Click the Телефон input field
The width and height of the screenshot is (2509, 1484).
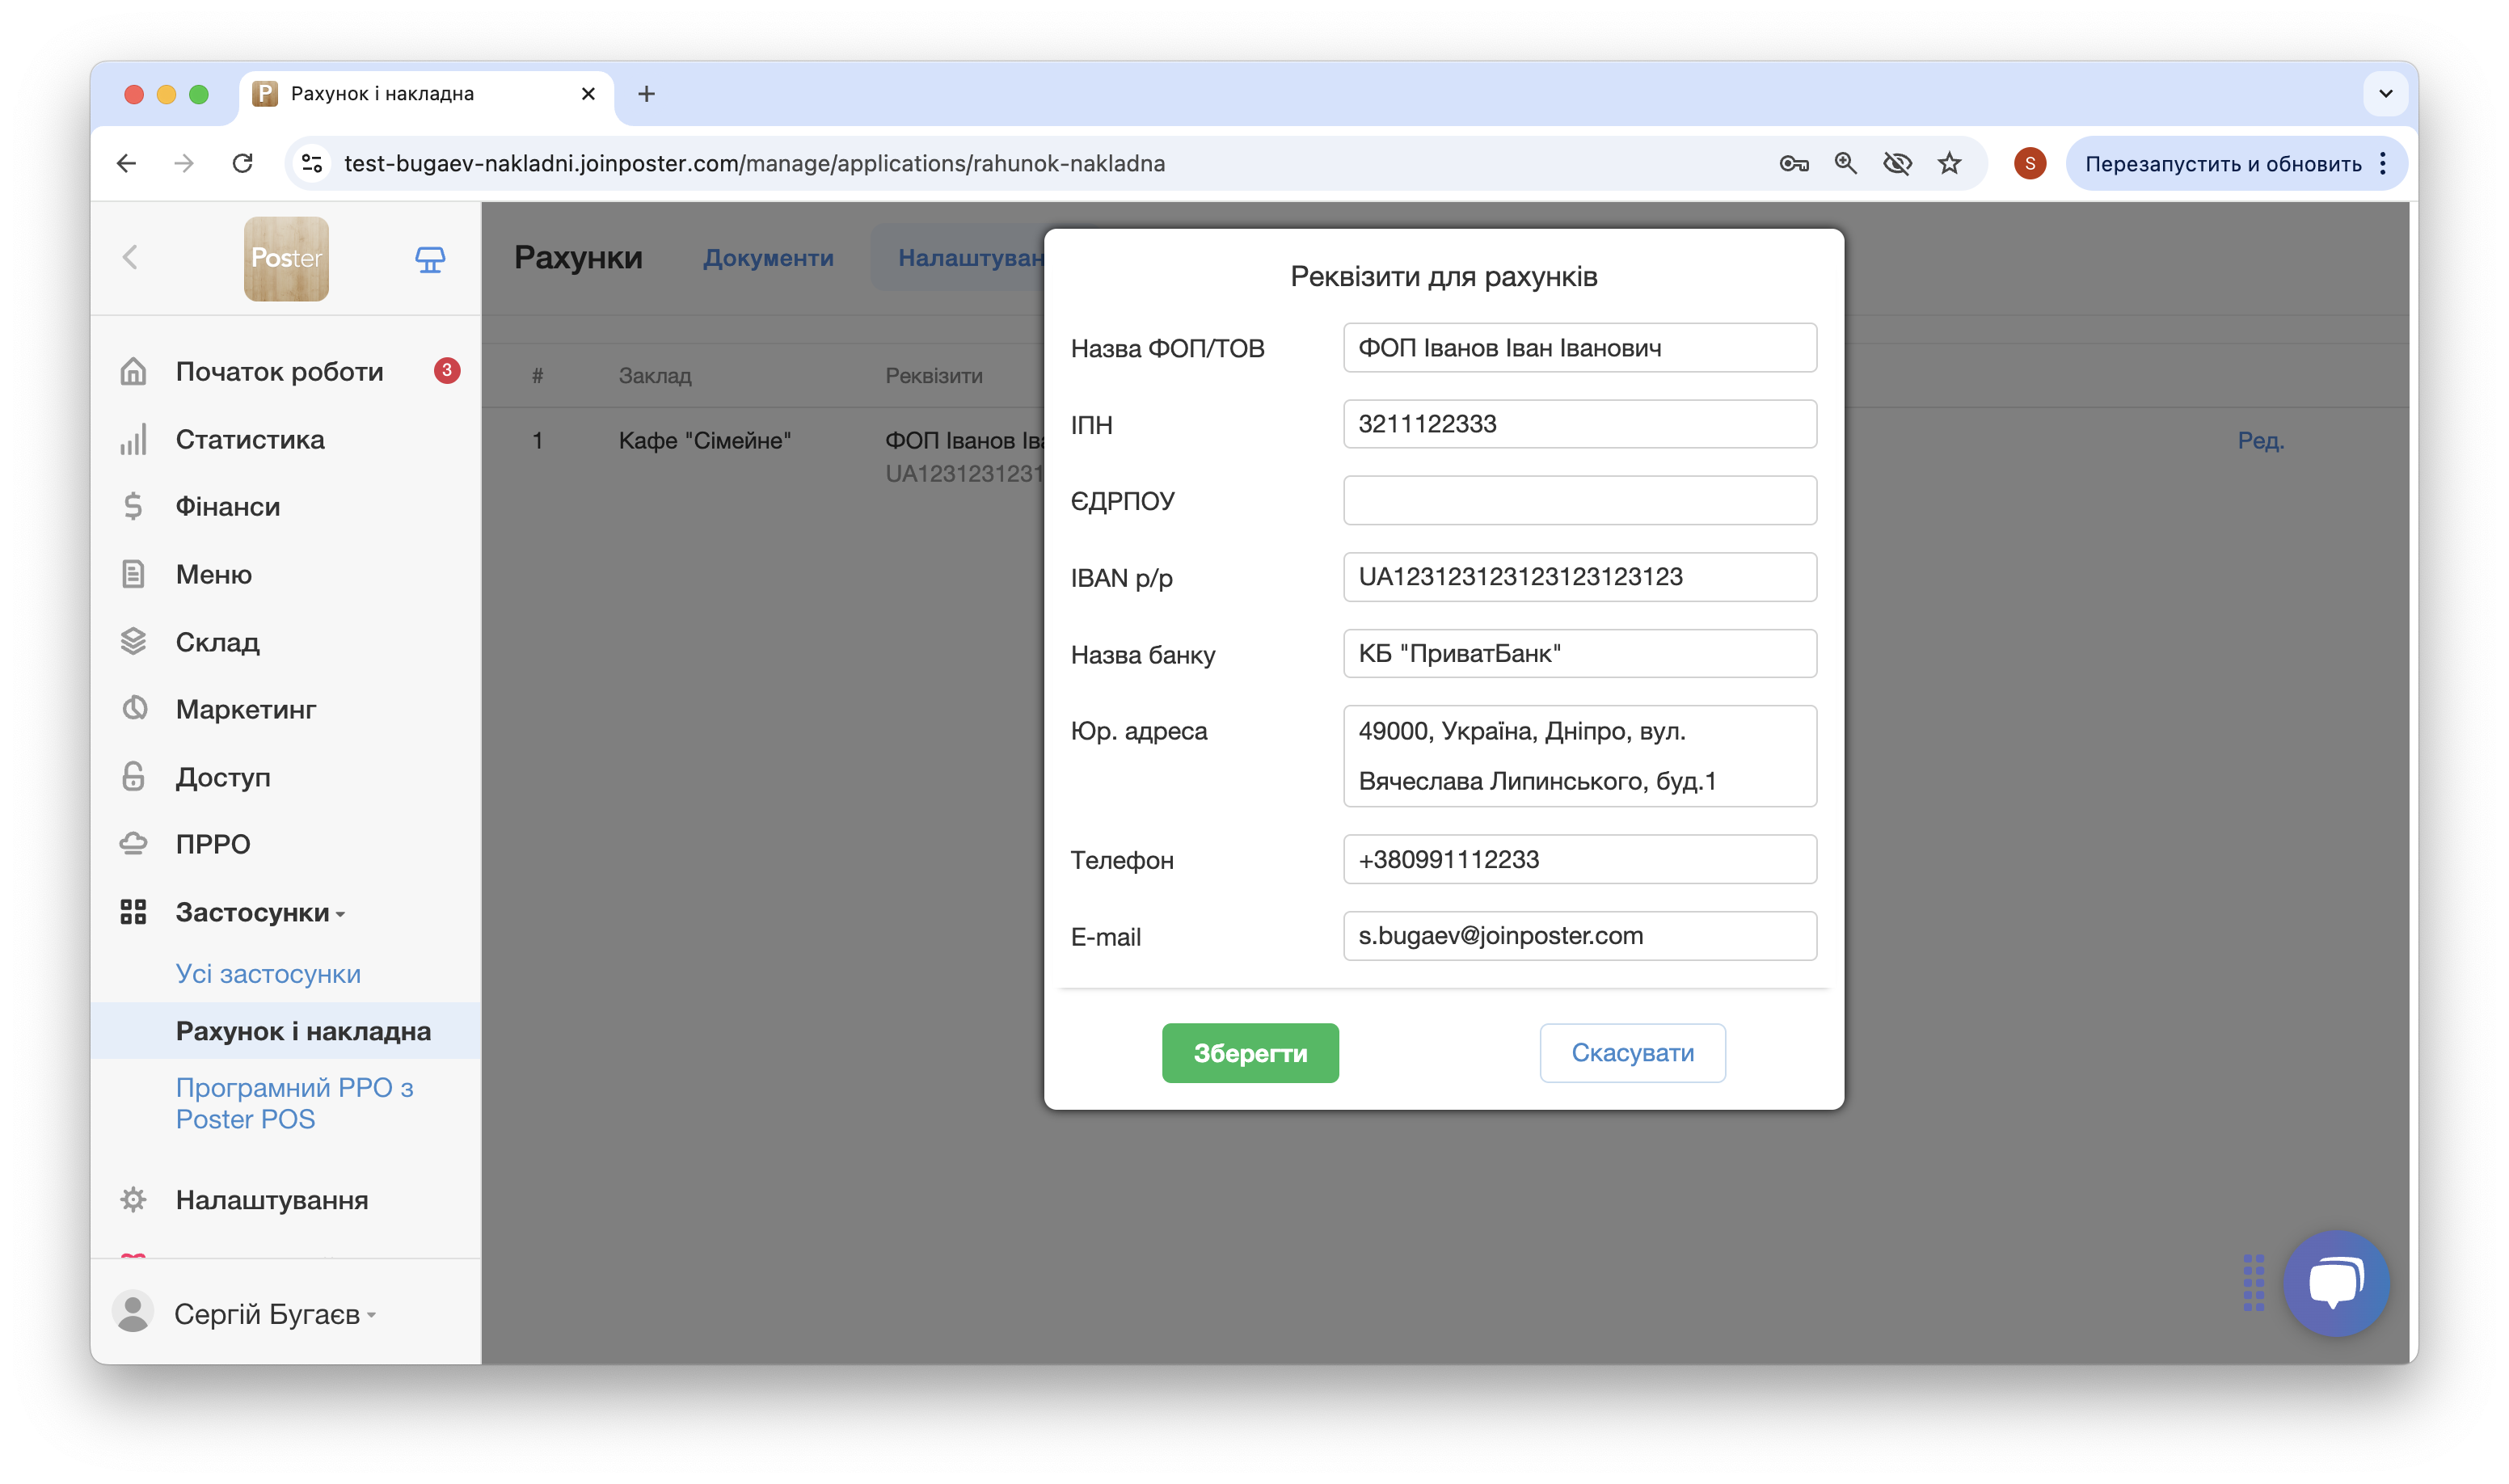click(1580, 859)
